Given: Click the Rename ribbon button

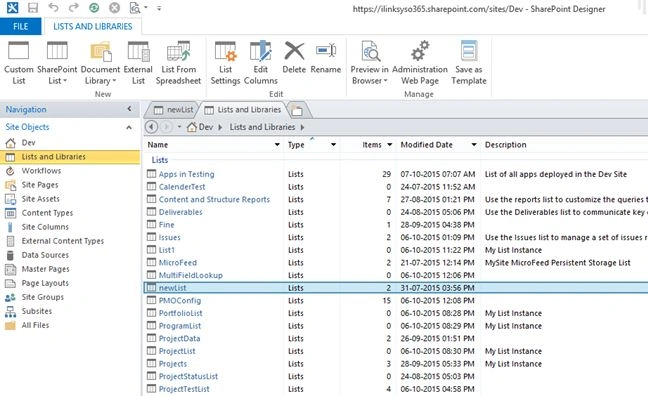Looking at the screenshot, I should (x=326, y=57).
